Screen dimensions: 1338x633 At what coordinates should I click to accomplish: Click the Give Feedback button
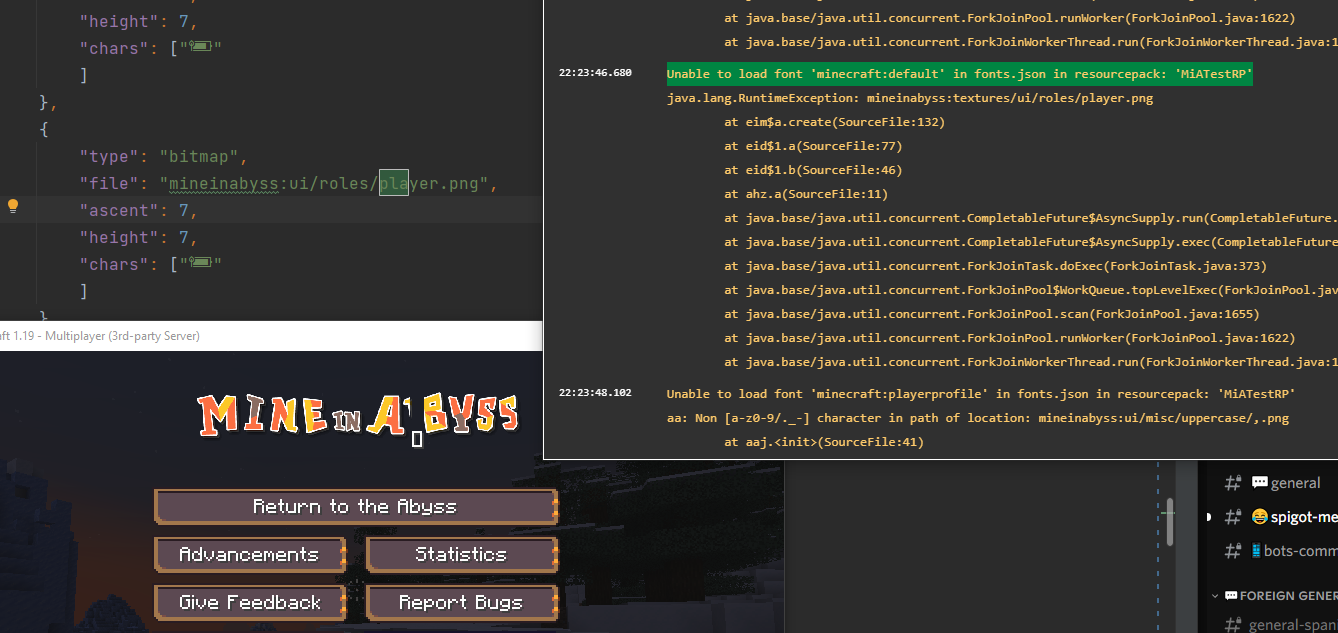coord(249,603)
